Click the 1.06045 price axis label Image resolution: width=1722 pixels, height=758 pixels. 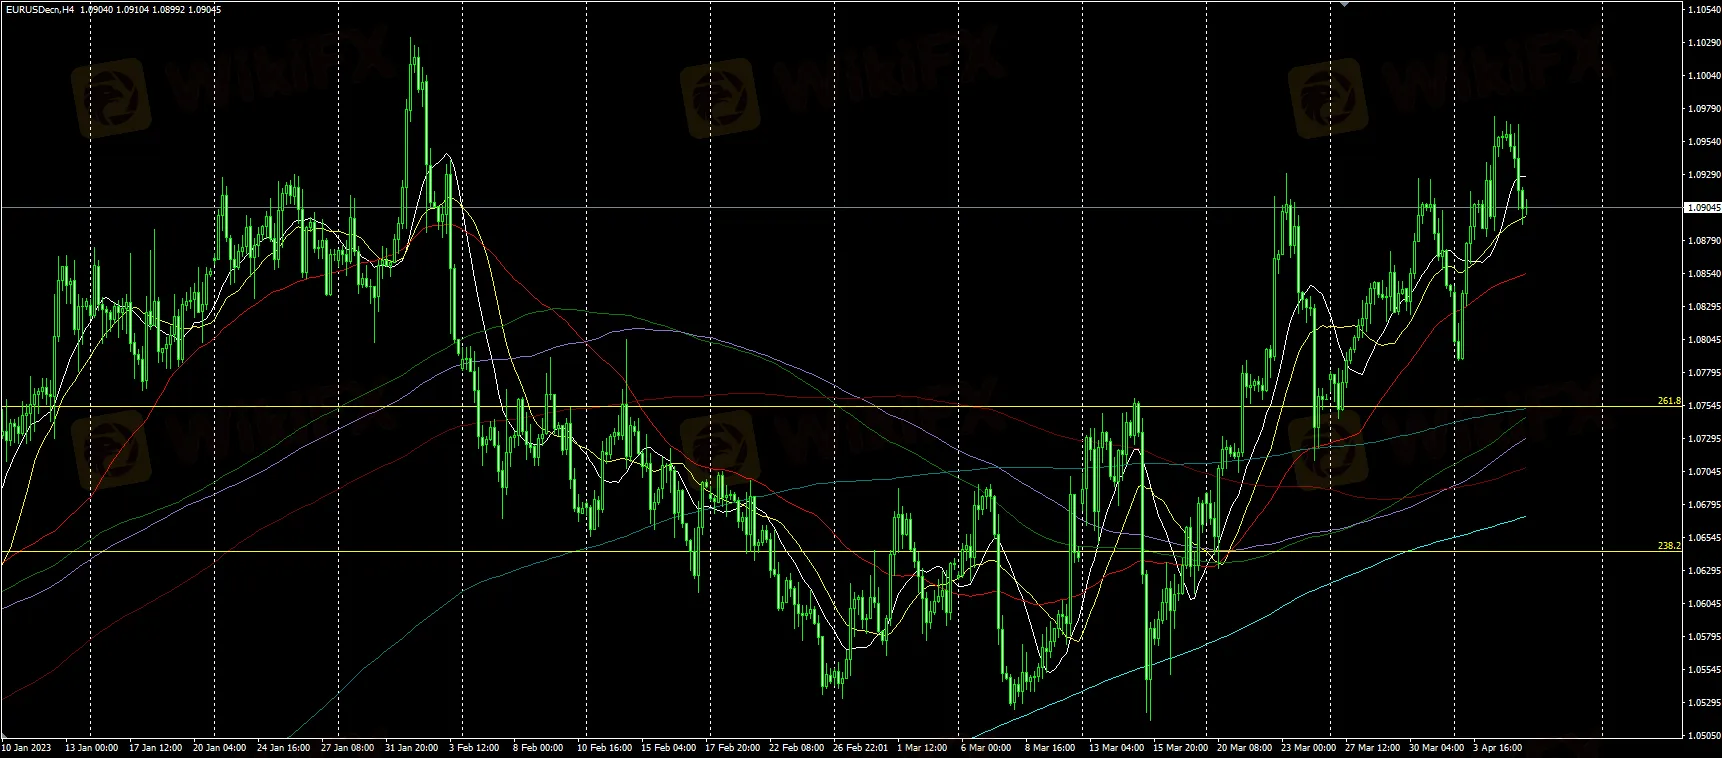click(x=1702, y=604)
